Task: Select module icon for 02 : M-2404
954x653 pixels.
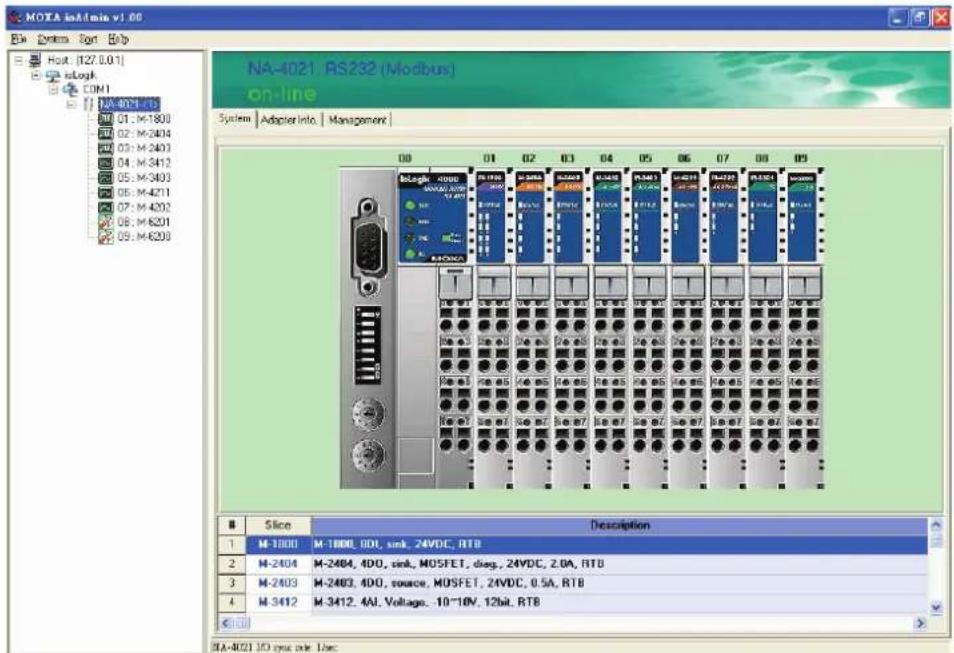Action: 106,133
